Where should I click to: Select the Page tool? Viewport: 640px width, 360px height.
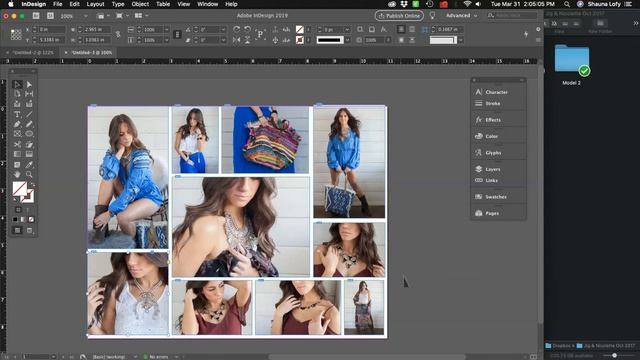click(x=17, y=94)
